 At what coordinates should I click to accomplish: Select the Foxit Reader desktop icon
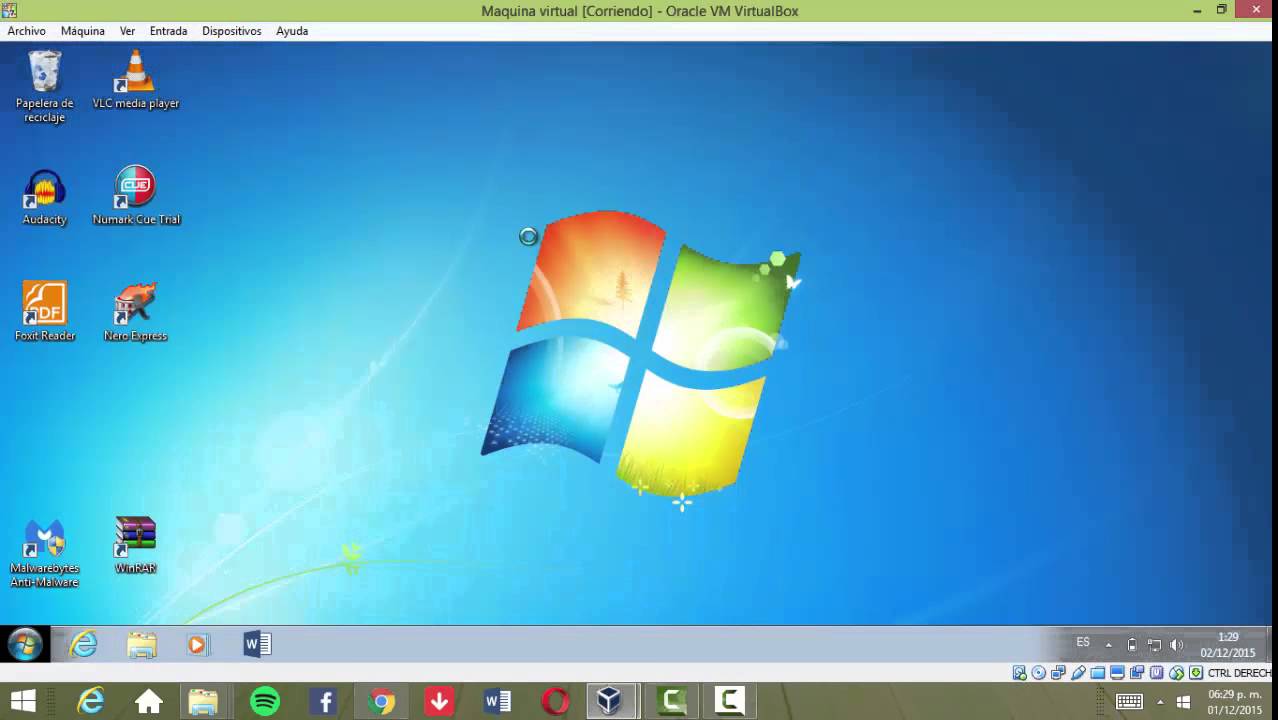coord(45,312)
